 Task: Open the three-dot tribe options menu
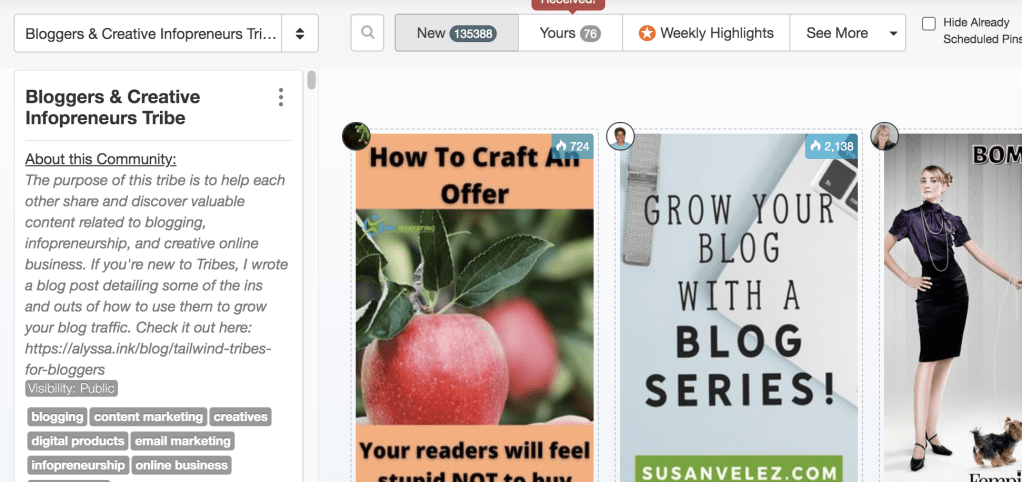(x=281, y=97)
